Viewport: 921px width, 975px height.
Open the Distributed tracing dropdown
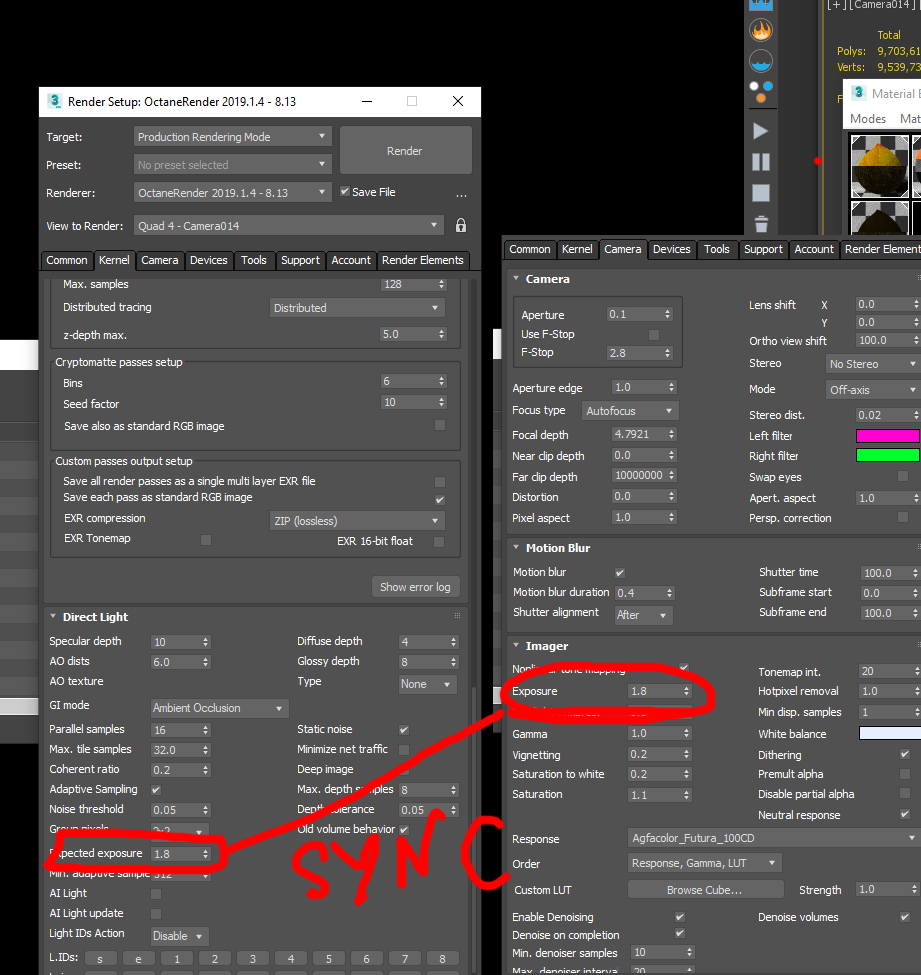tap(356, 308)
